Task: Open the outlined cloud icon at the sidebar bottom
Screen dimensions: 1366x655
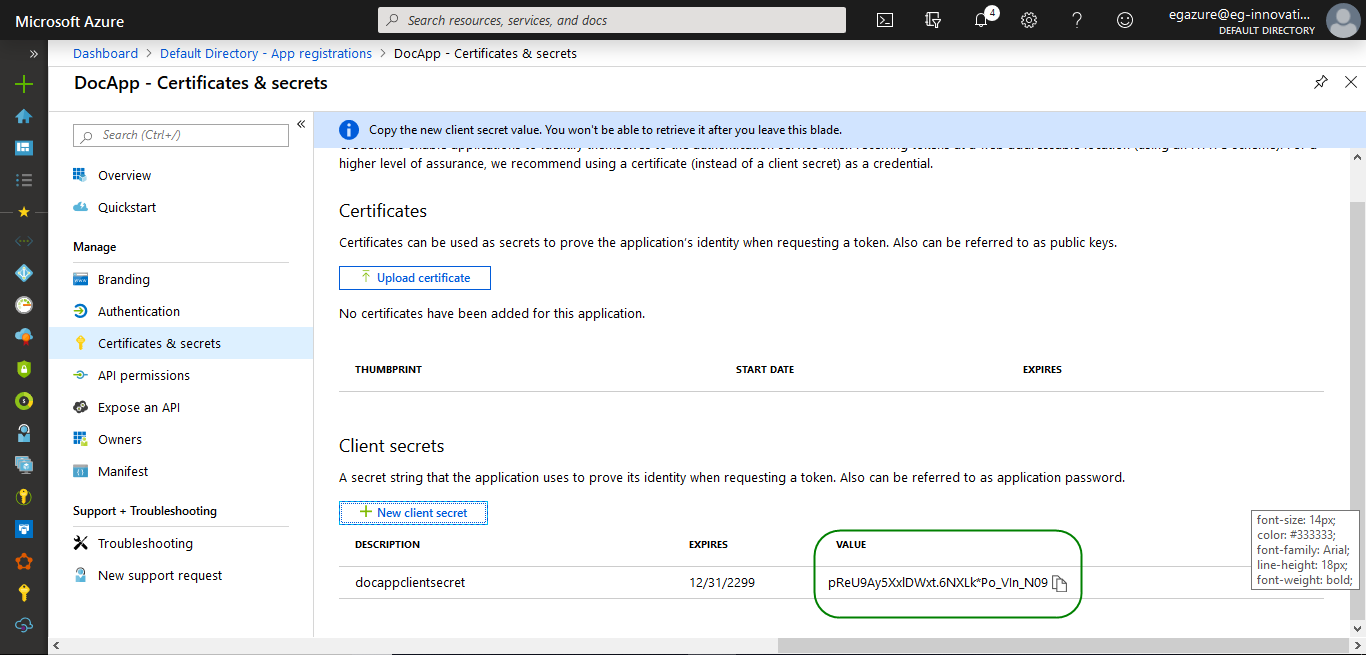Action: (24, 625)
